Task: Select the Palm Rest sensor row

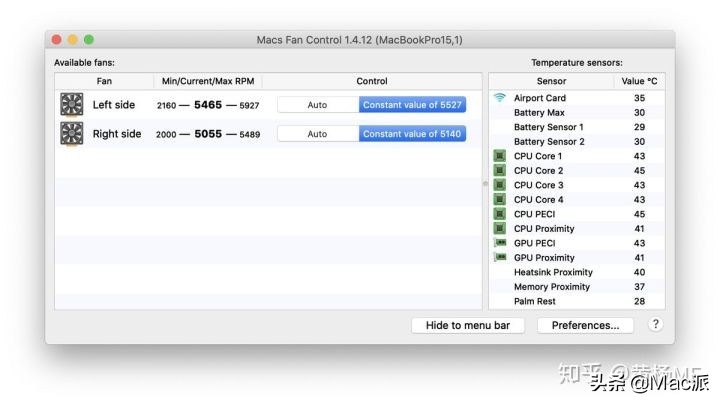Action: click(x=577, y=301)
